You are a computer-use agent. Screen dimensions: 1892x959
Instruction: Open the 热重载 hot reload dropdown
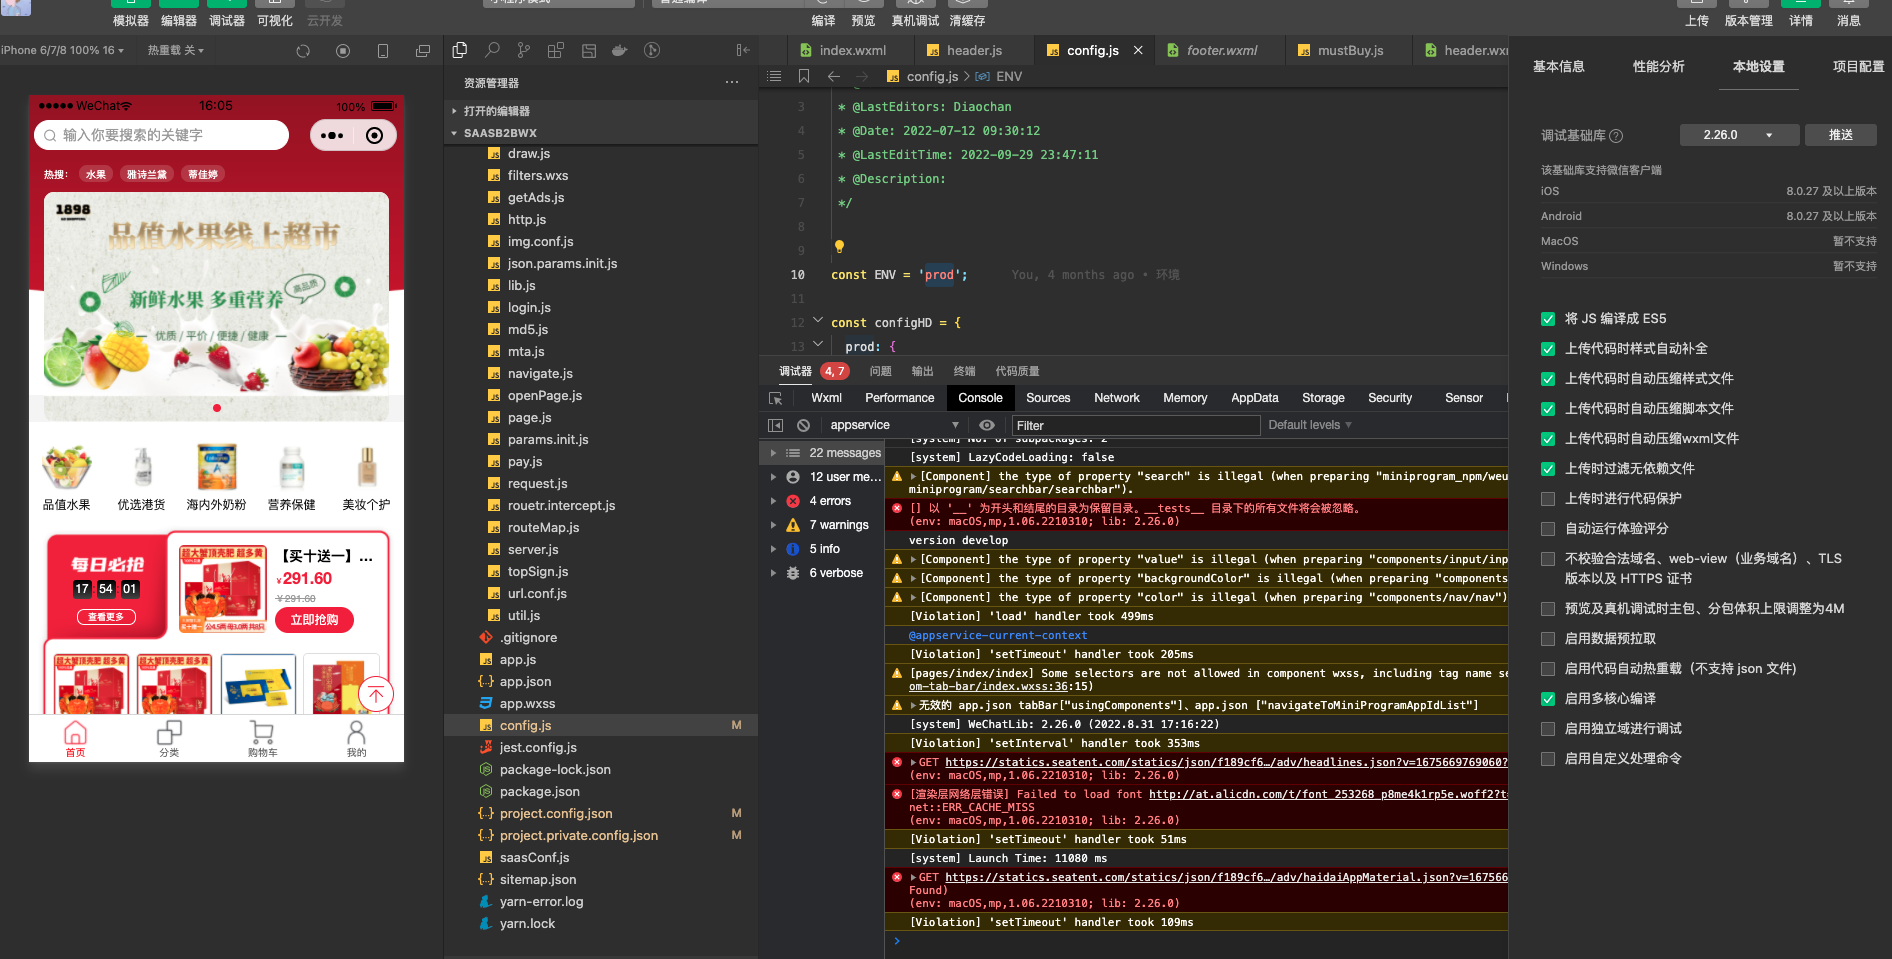[176, 50]
